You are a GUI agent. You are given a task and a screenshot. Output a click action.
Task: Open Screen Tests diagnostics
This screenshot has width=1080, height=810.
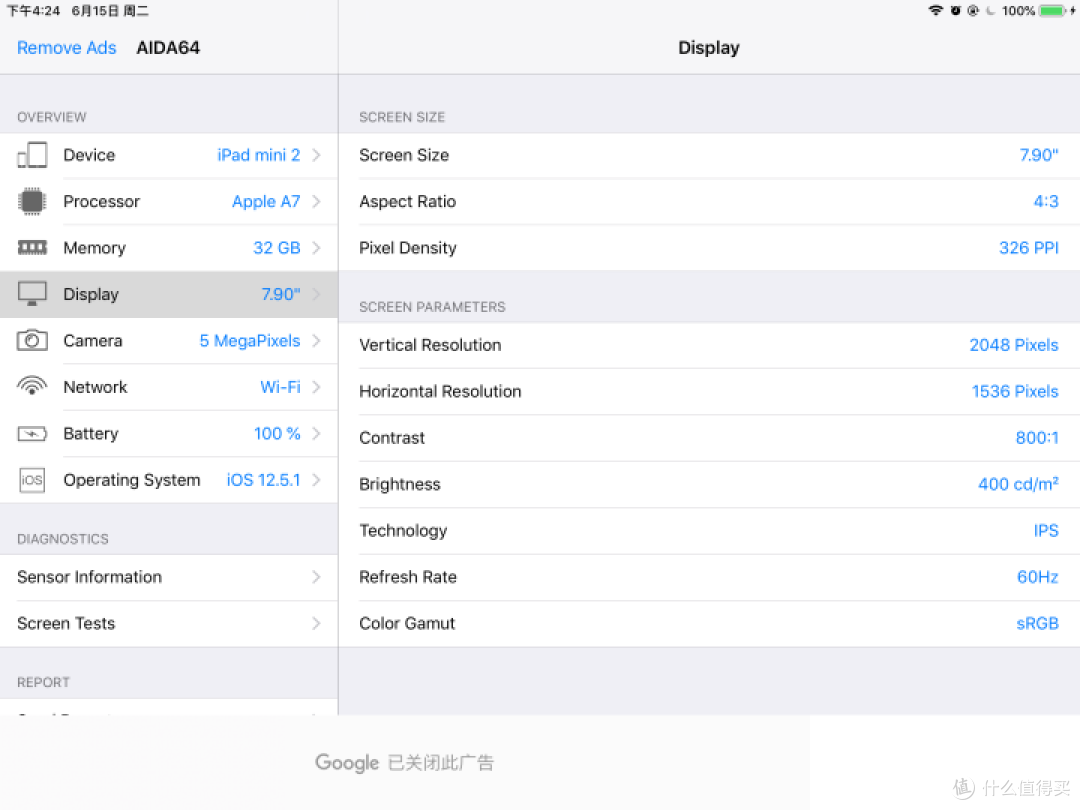coord(169,623)
